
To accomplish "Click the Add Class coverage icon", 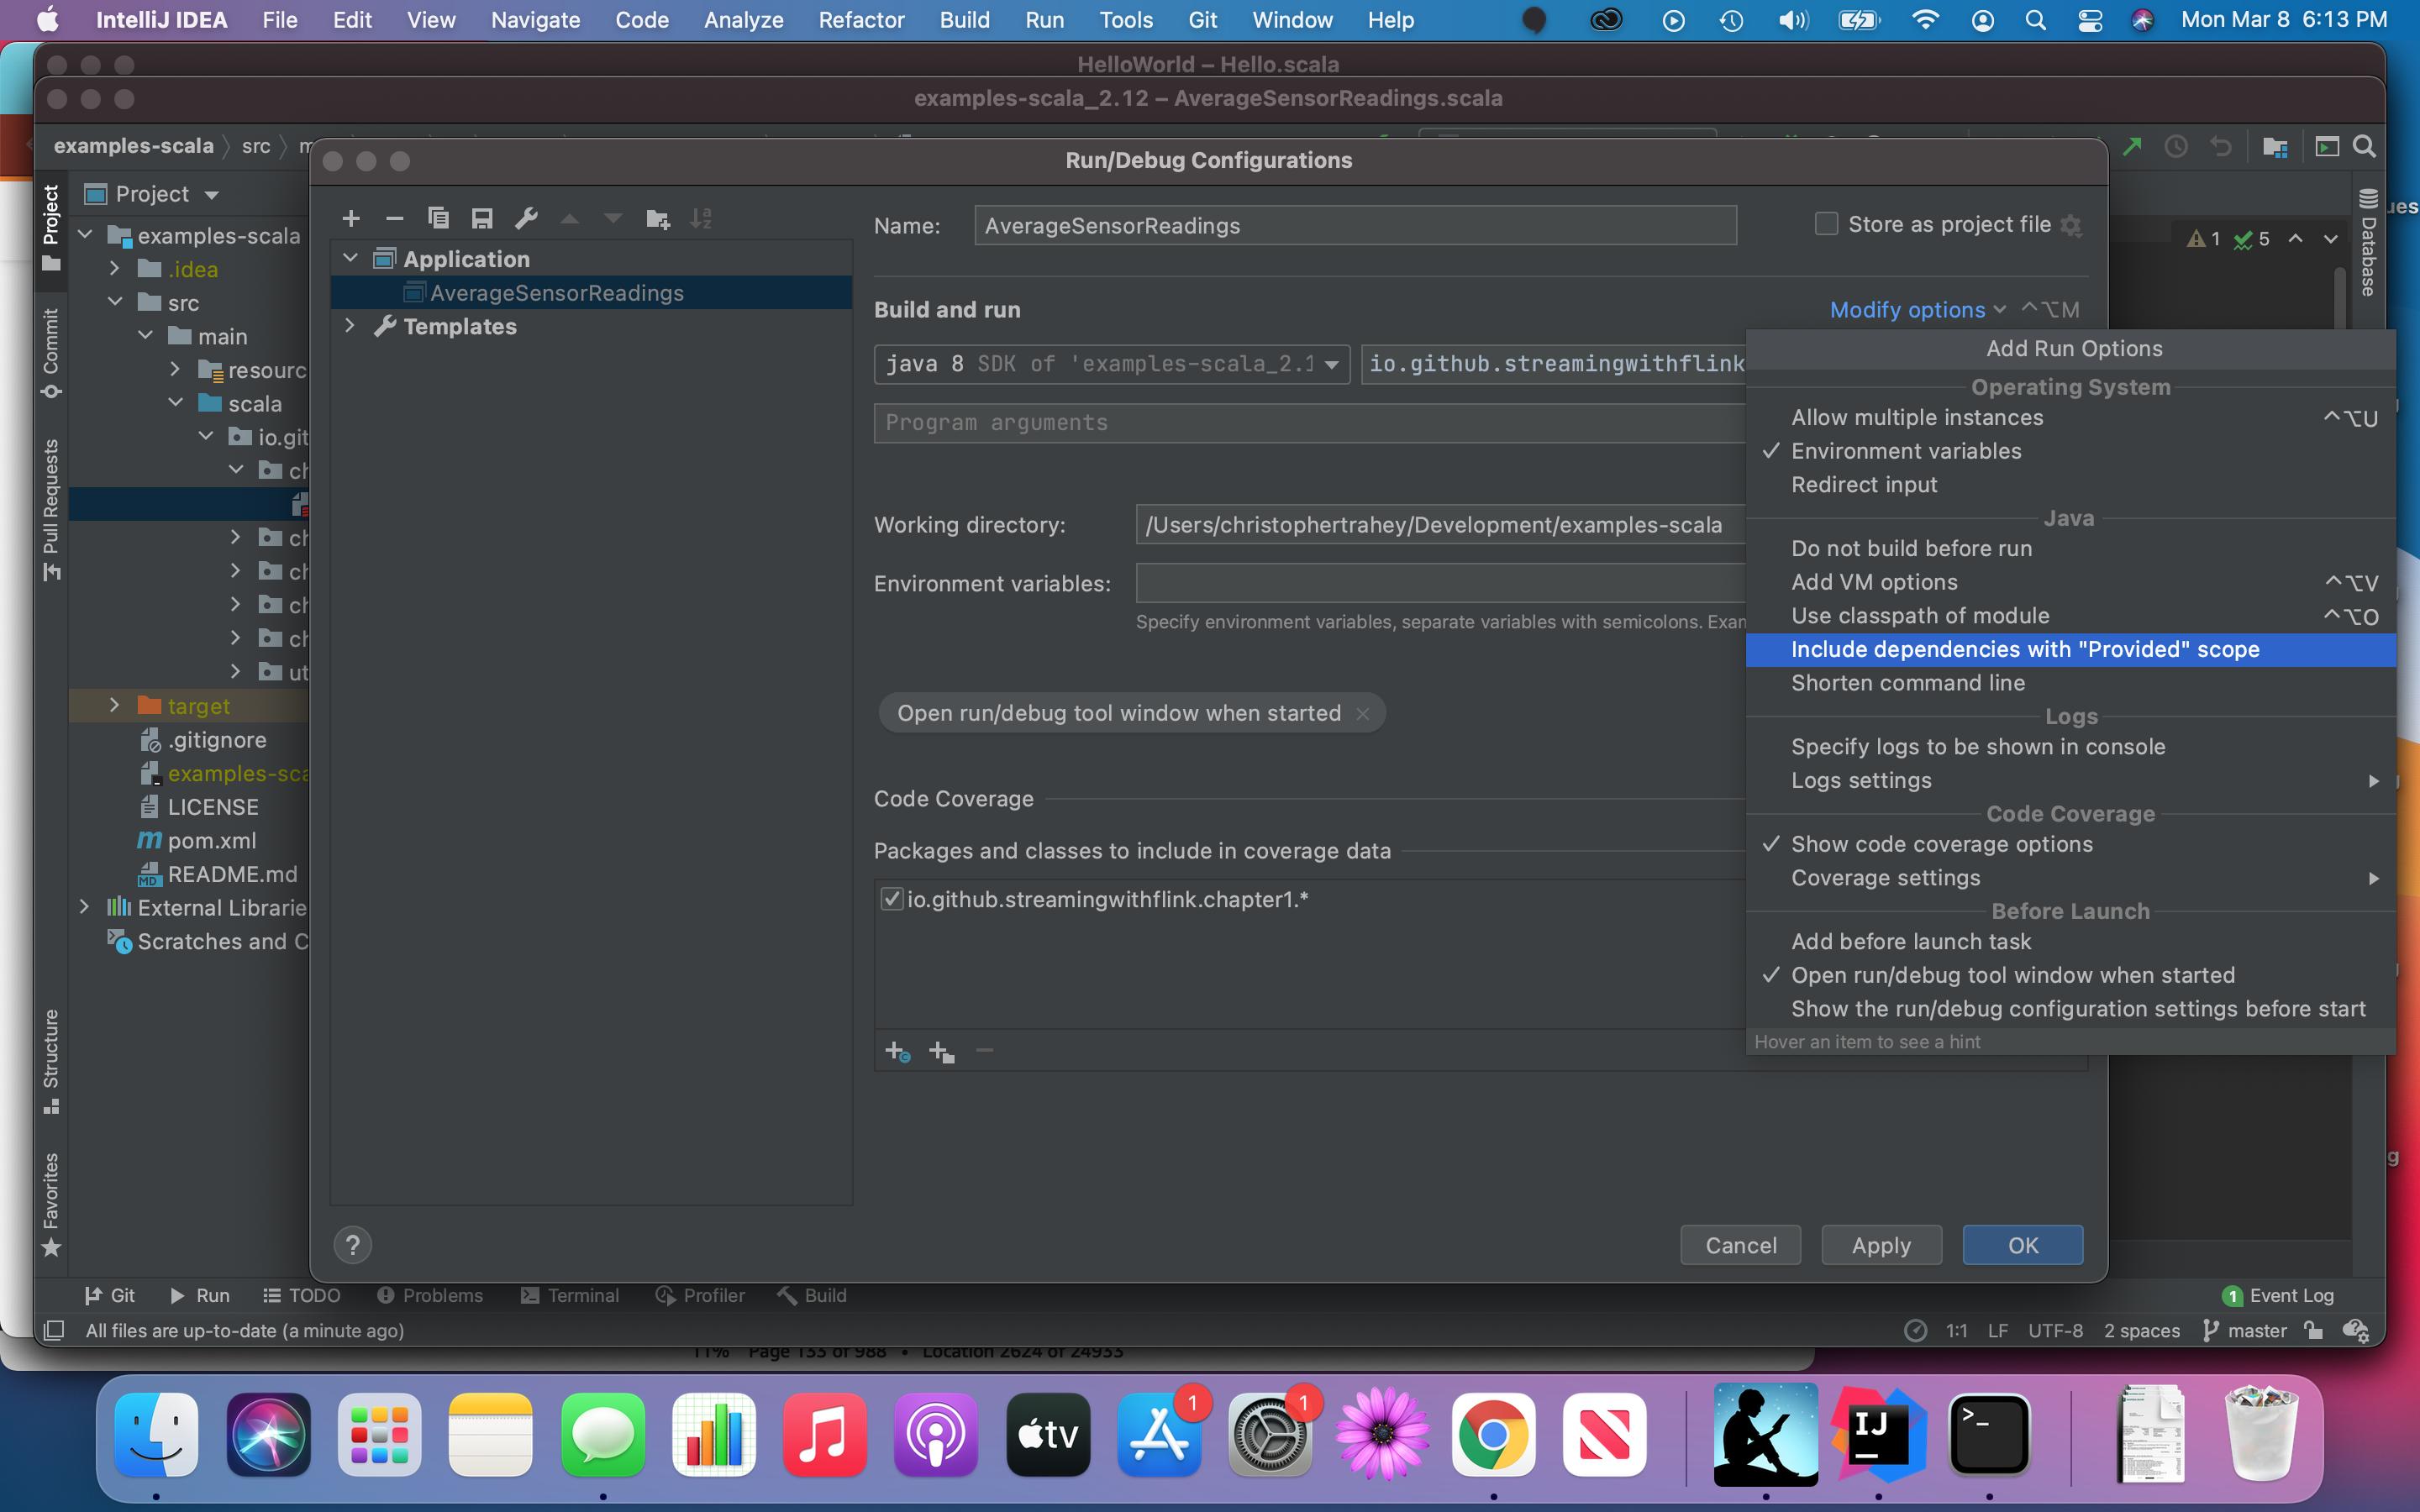I will [x=897, y=1051].
